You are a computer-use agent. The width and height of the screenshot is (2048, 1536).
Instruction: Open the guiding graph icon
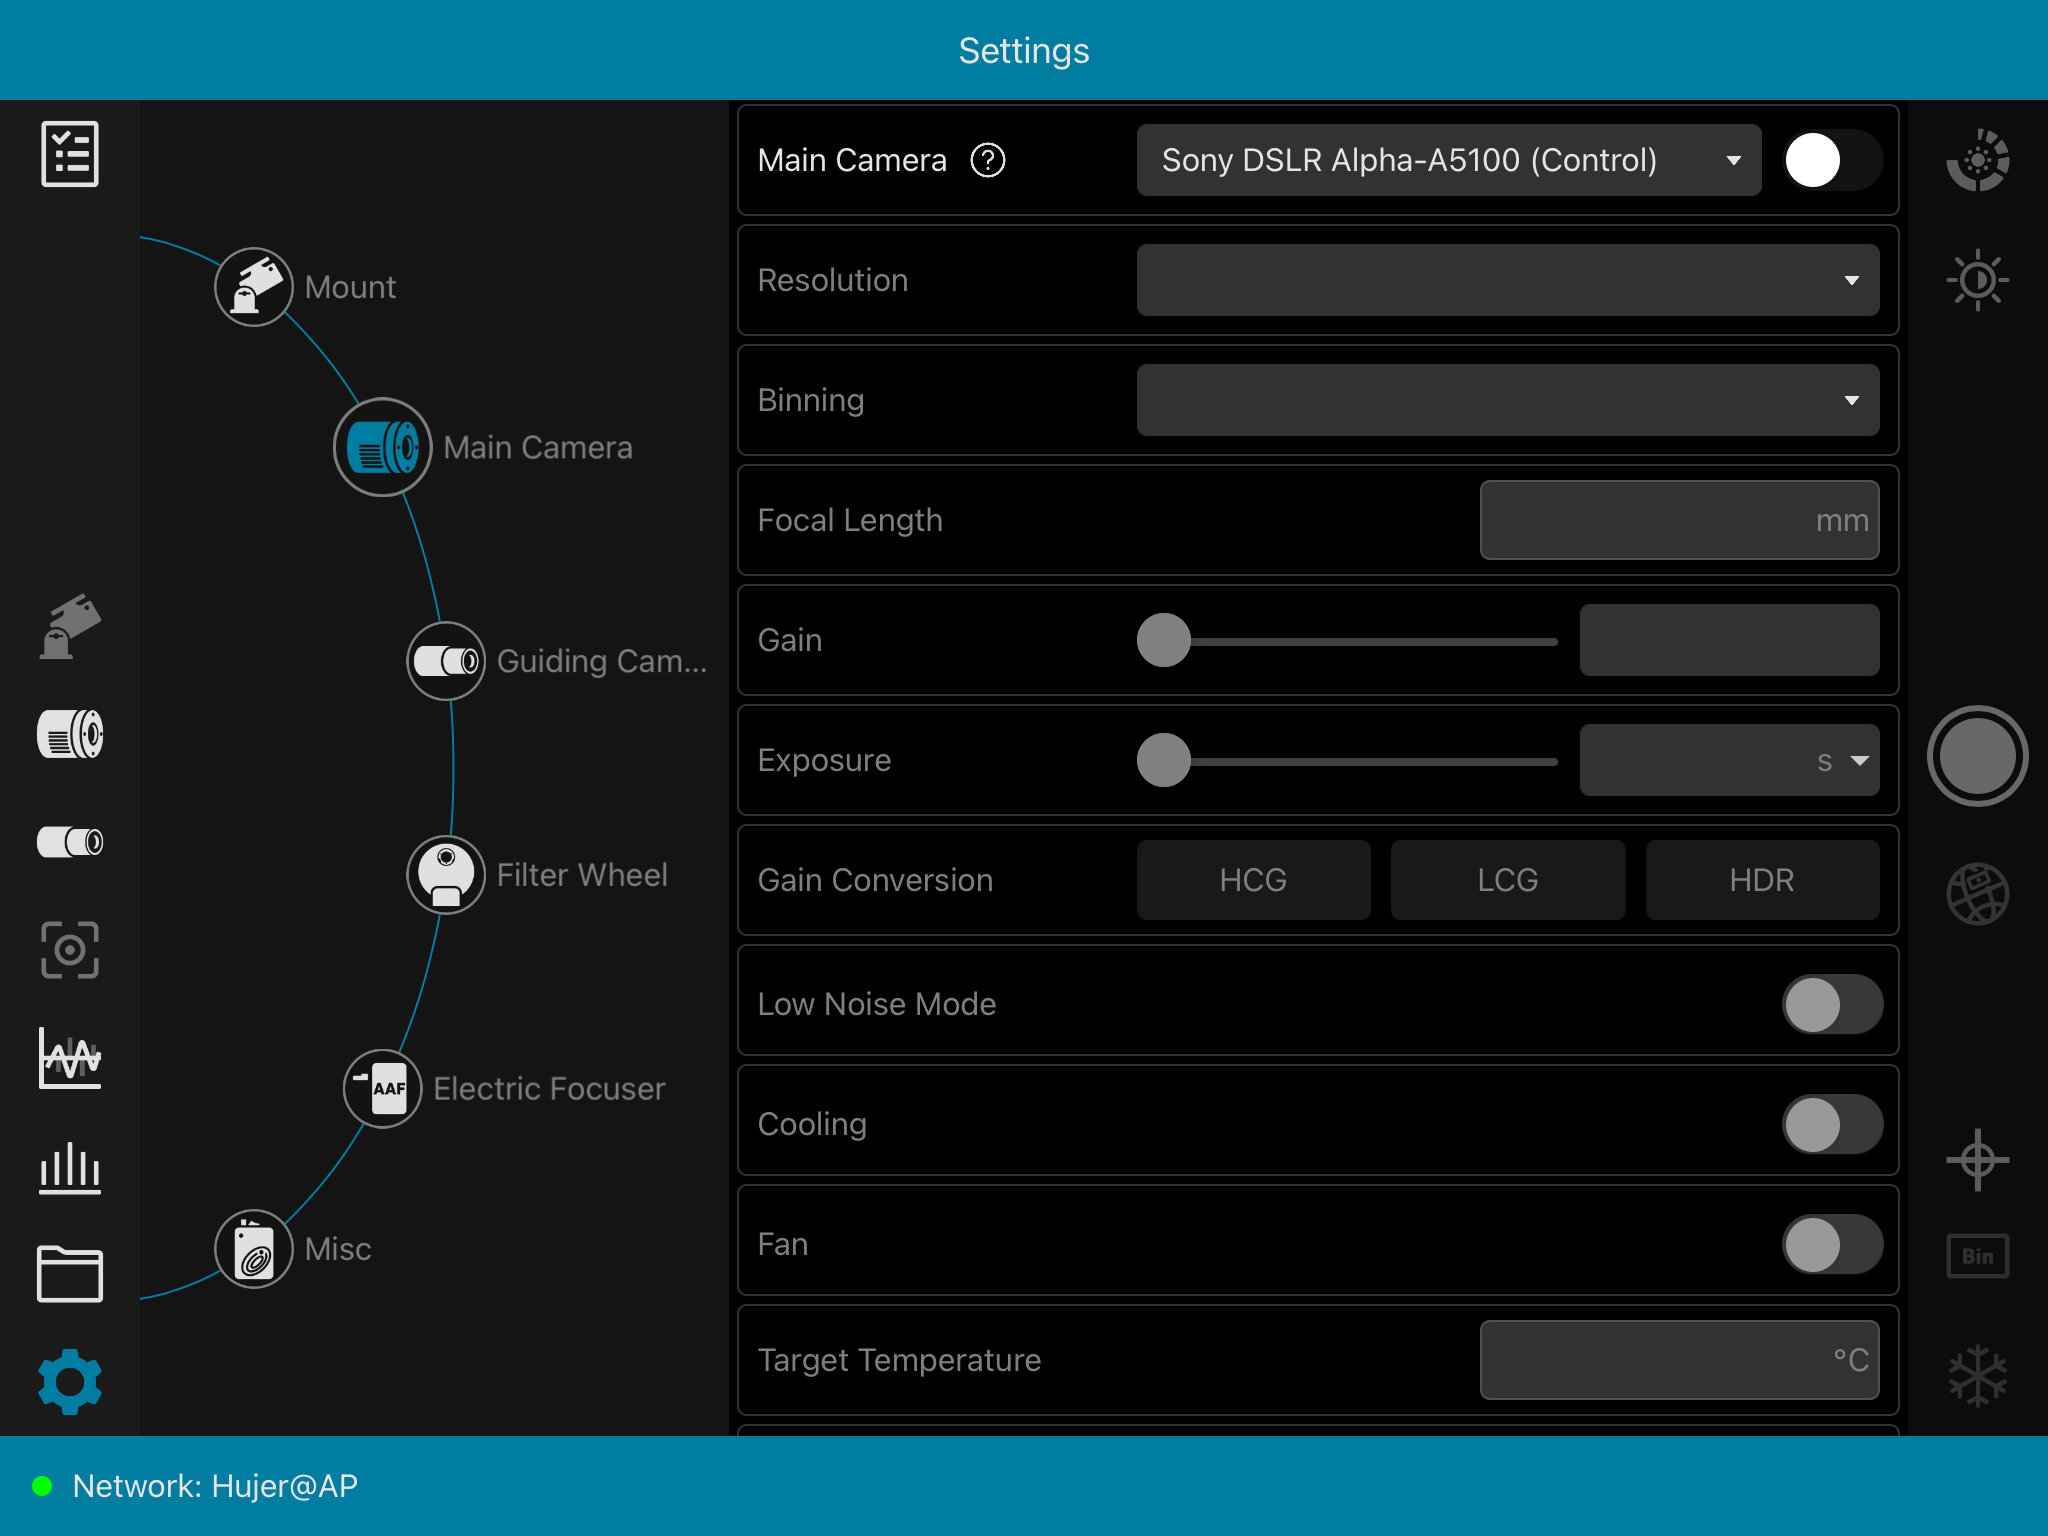coord(70,1058)
